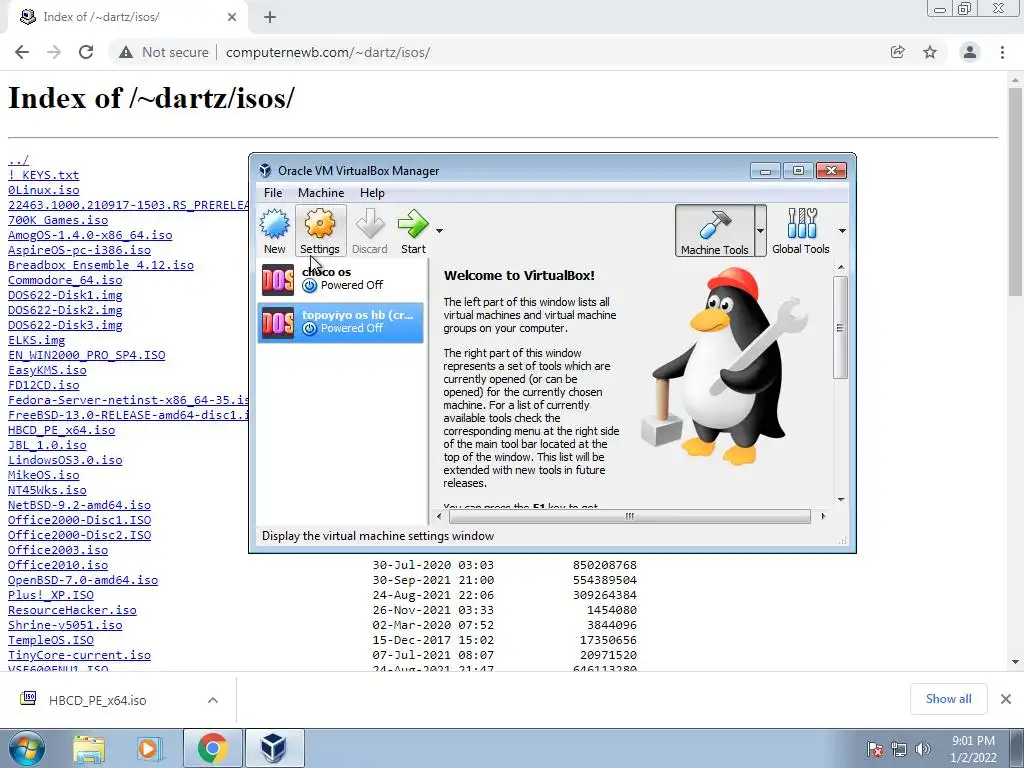This screenshot has height=768, width=1024.
Task: Click the welcome pane horizontal scrollbar
Action: (630, 516)
